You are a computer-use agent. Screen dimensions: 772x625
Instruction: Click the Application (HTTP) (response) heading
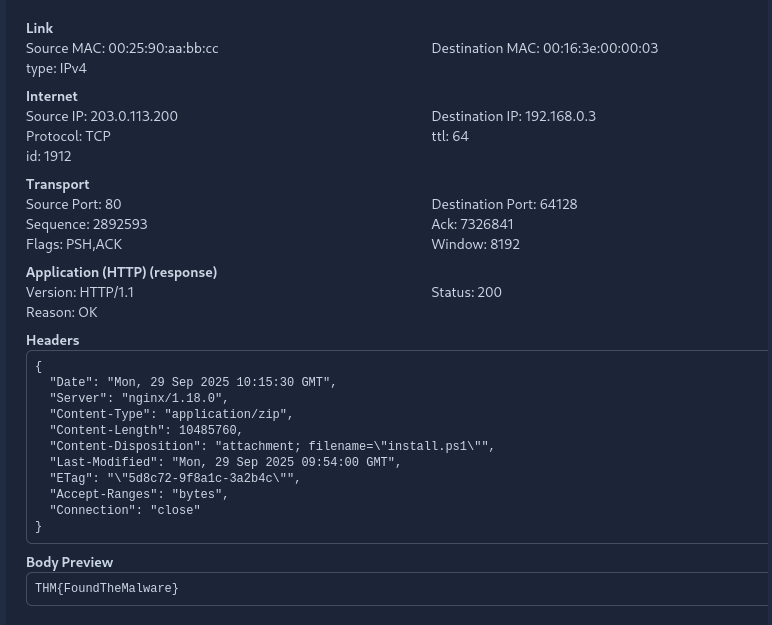[x=121, y=272]
